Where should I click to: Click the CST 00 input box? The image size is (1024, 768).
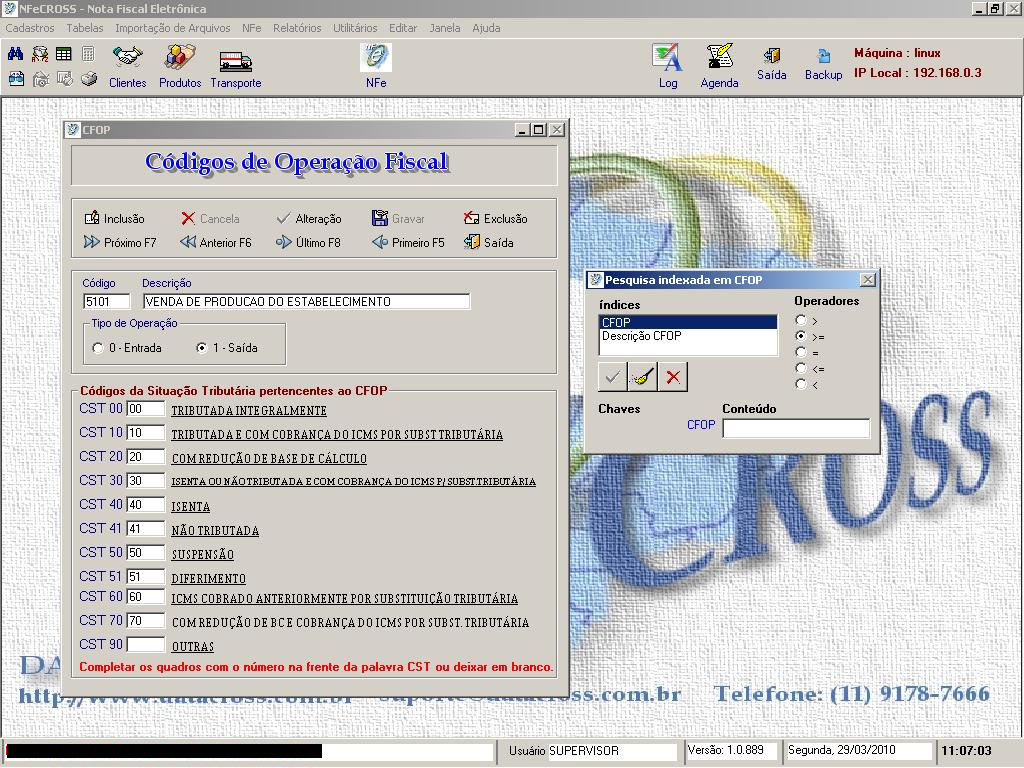coord(146,408)
